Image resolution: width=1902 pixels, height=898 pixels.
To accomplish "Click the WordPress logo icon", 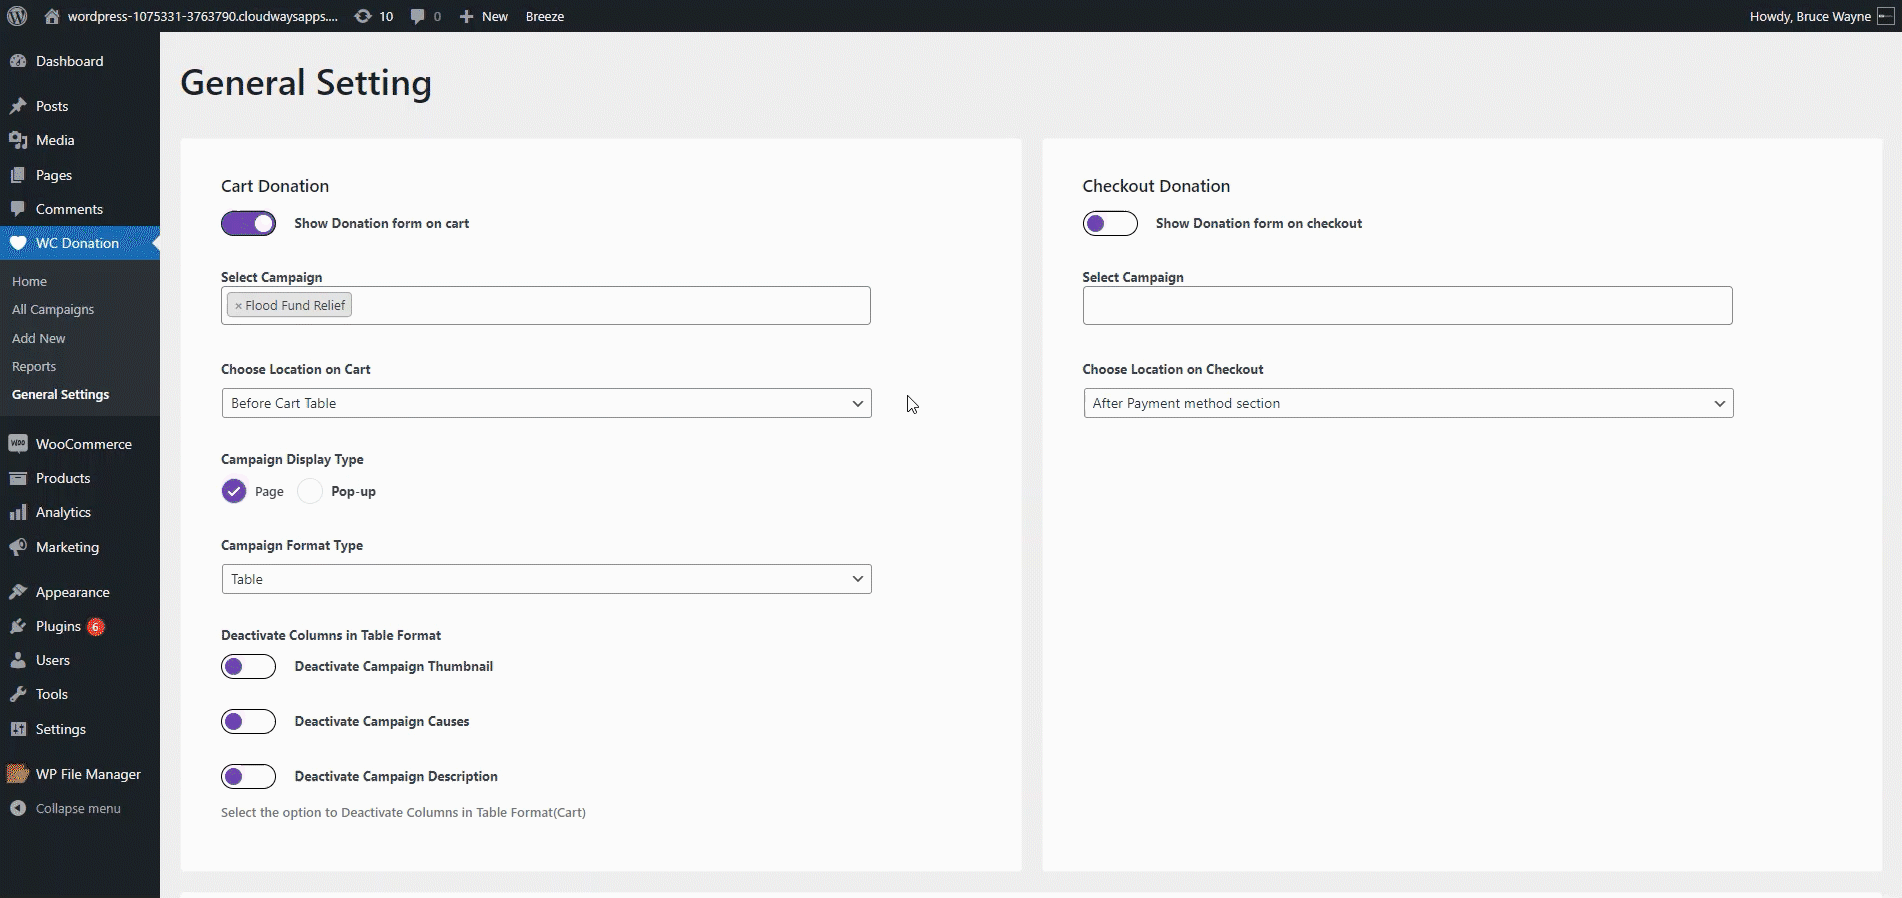I will click(17, 16).
